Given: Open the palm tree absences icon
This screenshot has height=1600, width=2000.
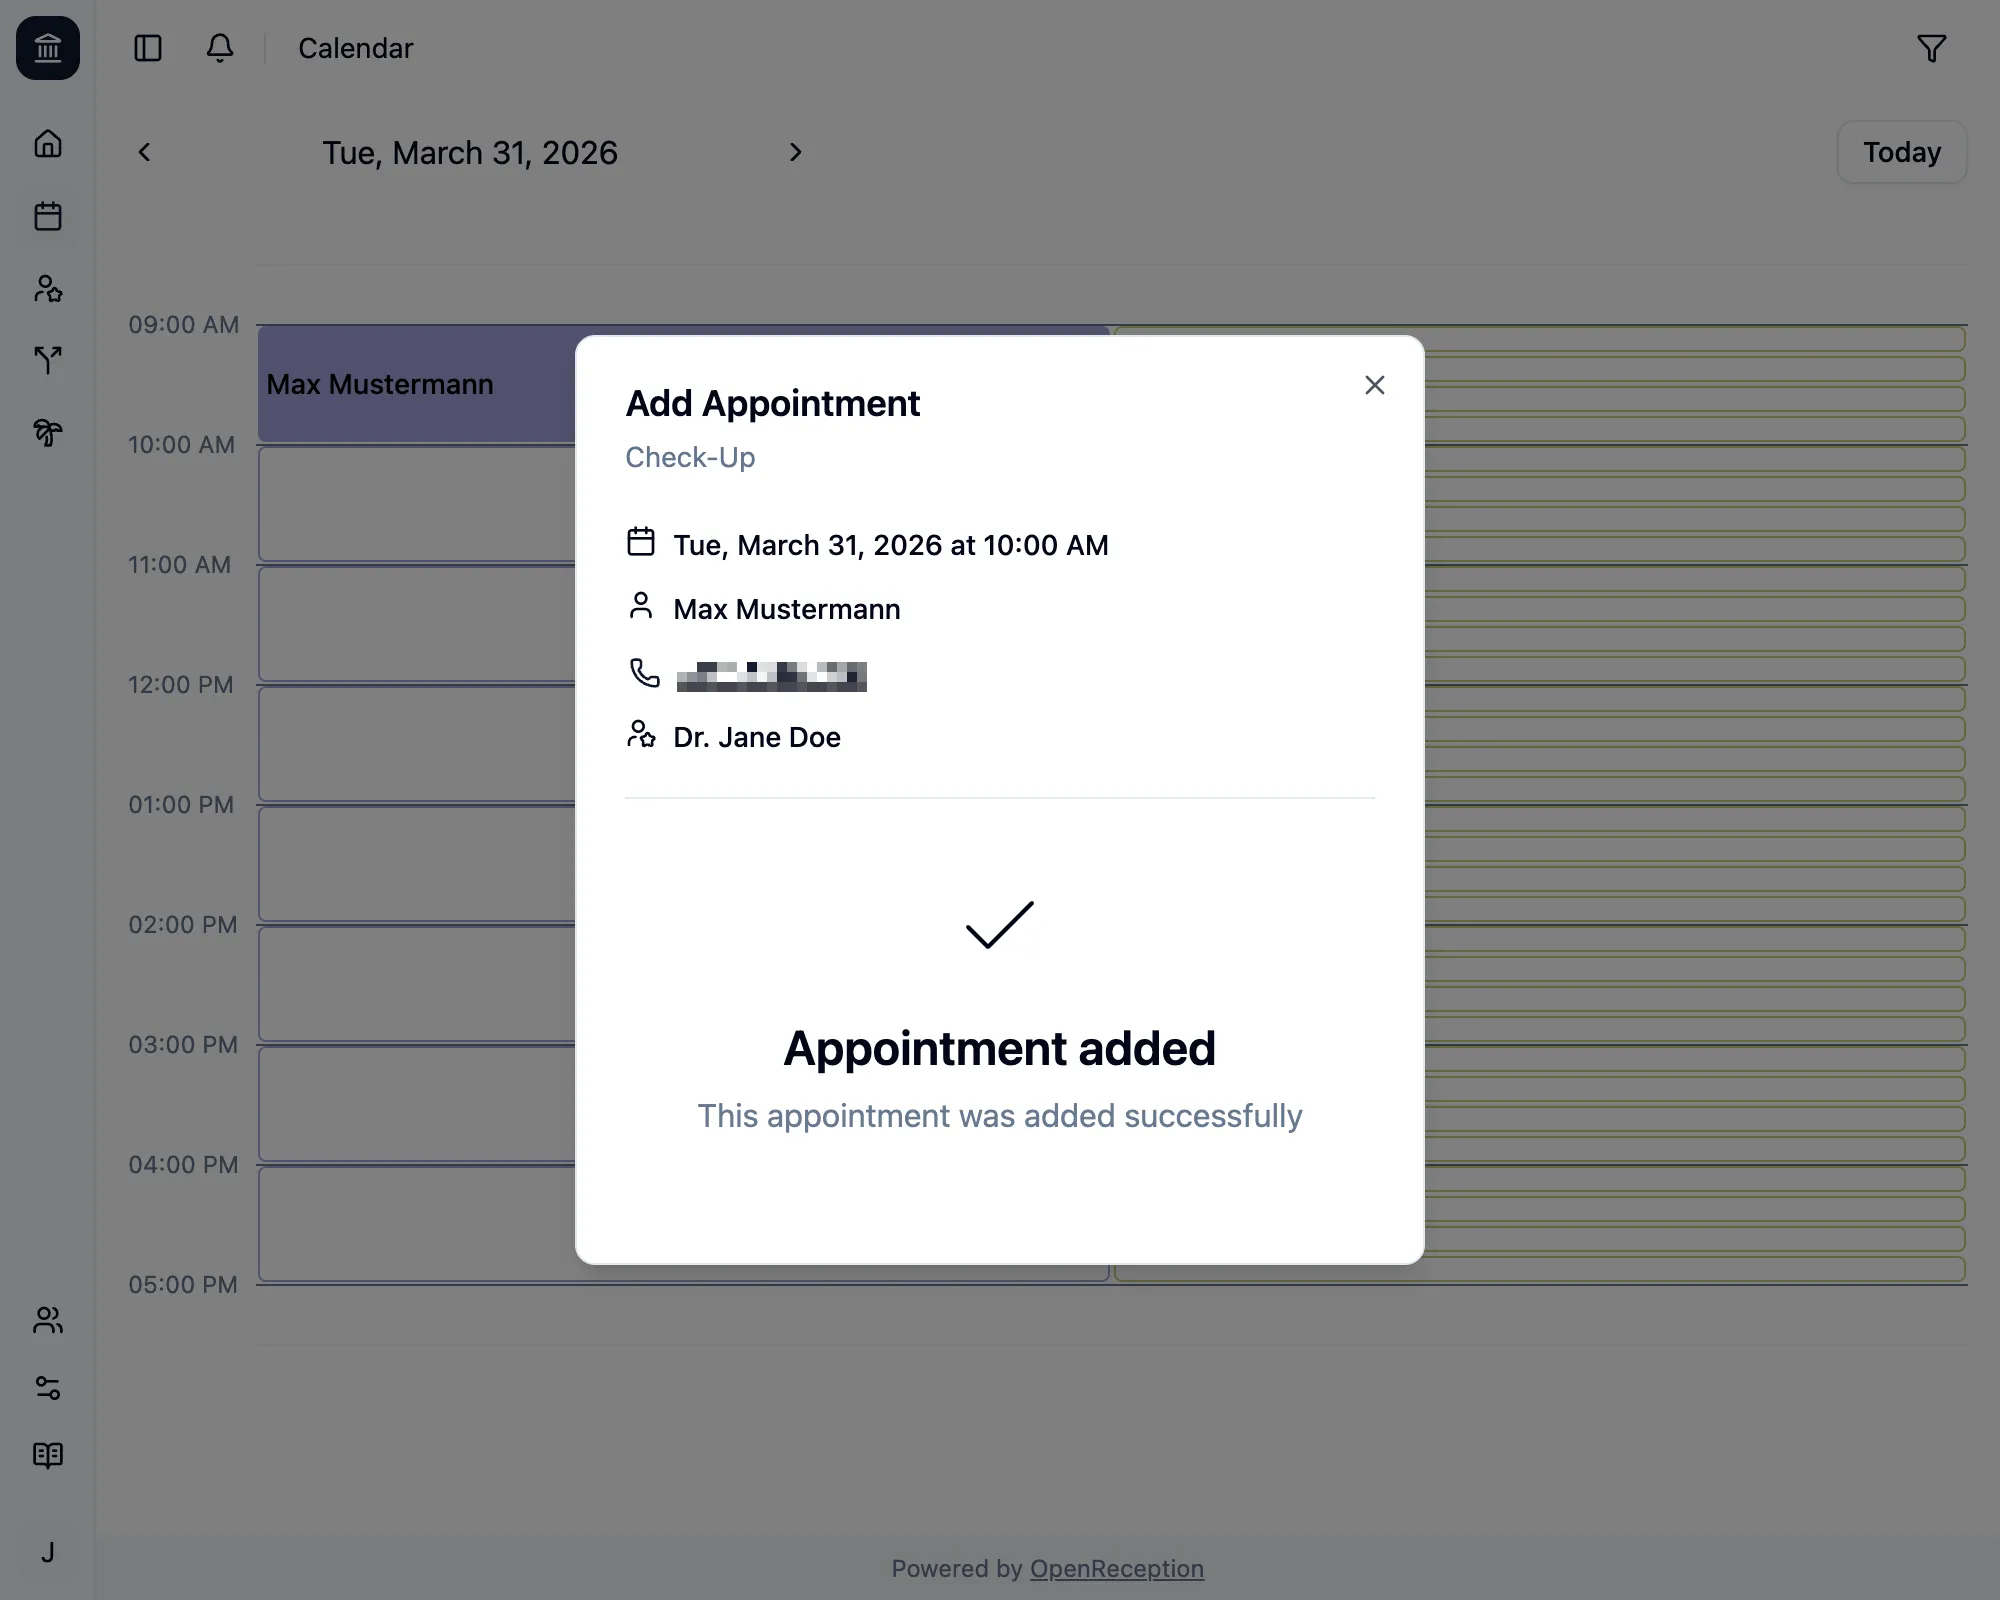Looking at the screenshot, I should [x=48, y=432].
